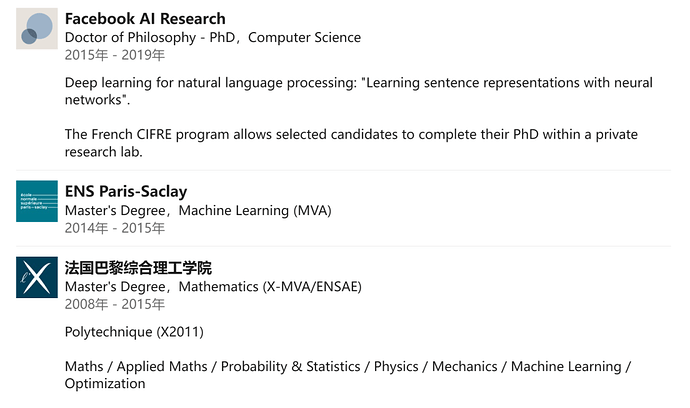Click the Polytechnique (X2011) line
Screen dimensions: 690x408
click(134, 331)
